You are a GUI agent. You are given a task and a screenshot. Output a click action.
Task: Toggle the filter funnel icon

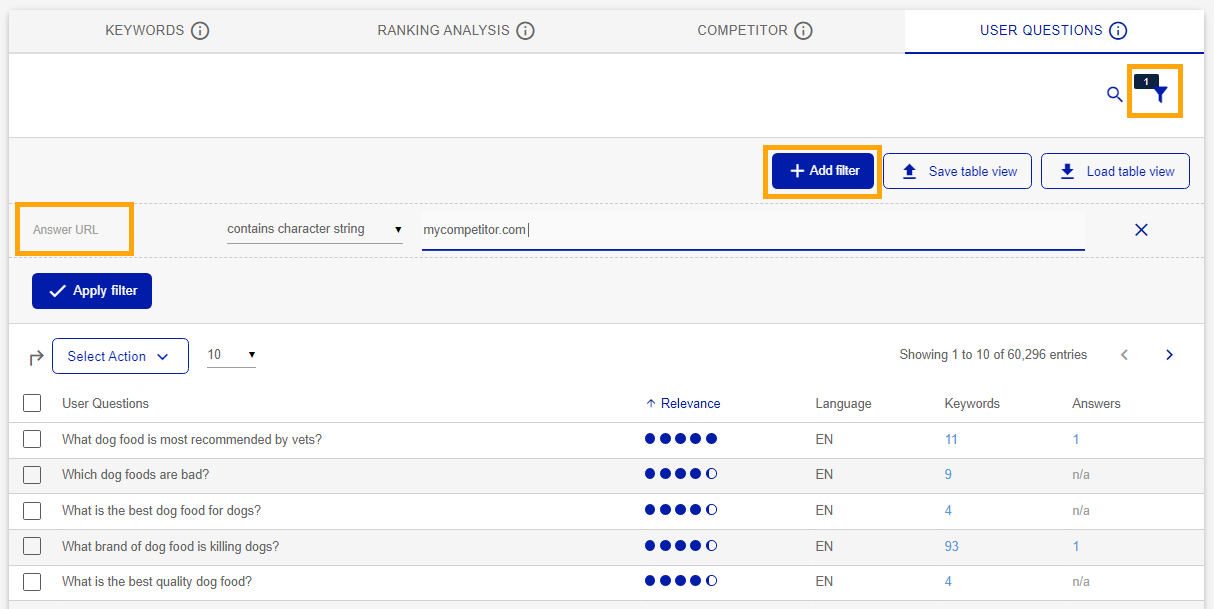click(x=1159, y=94)
